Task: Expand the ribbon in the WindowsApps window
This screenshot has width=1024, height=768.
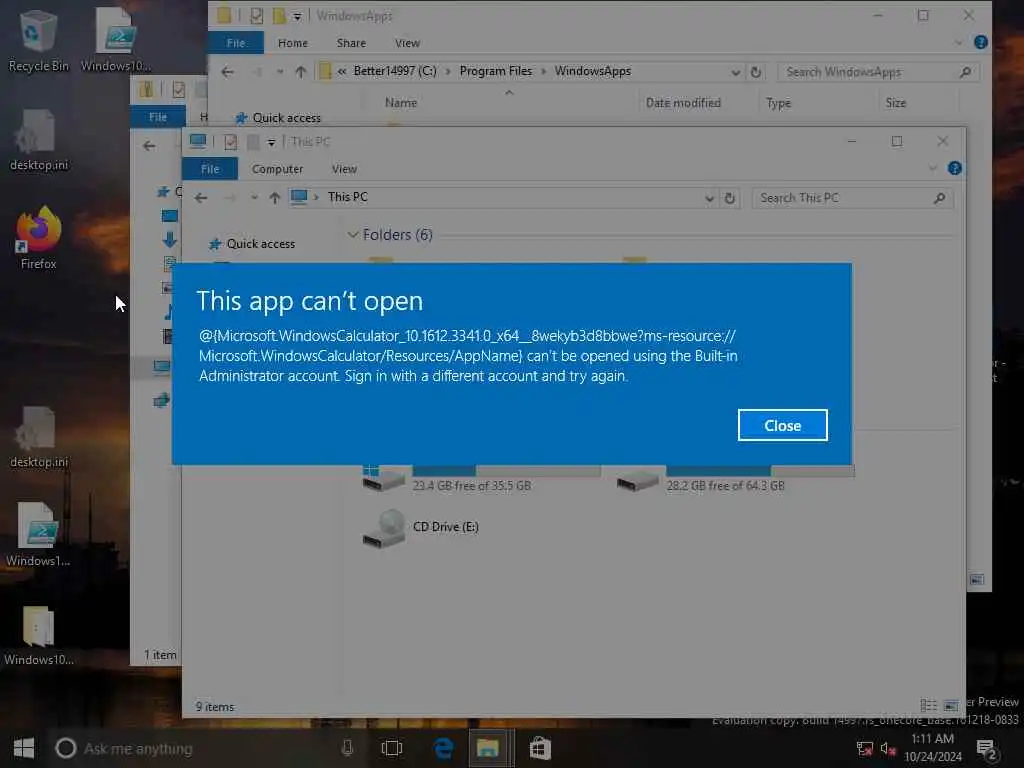Action: [x=959, y=42]
